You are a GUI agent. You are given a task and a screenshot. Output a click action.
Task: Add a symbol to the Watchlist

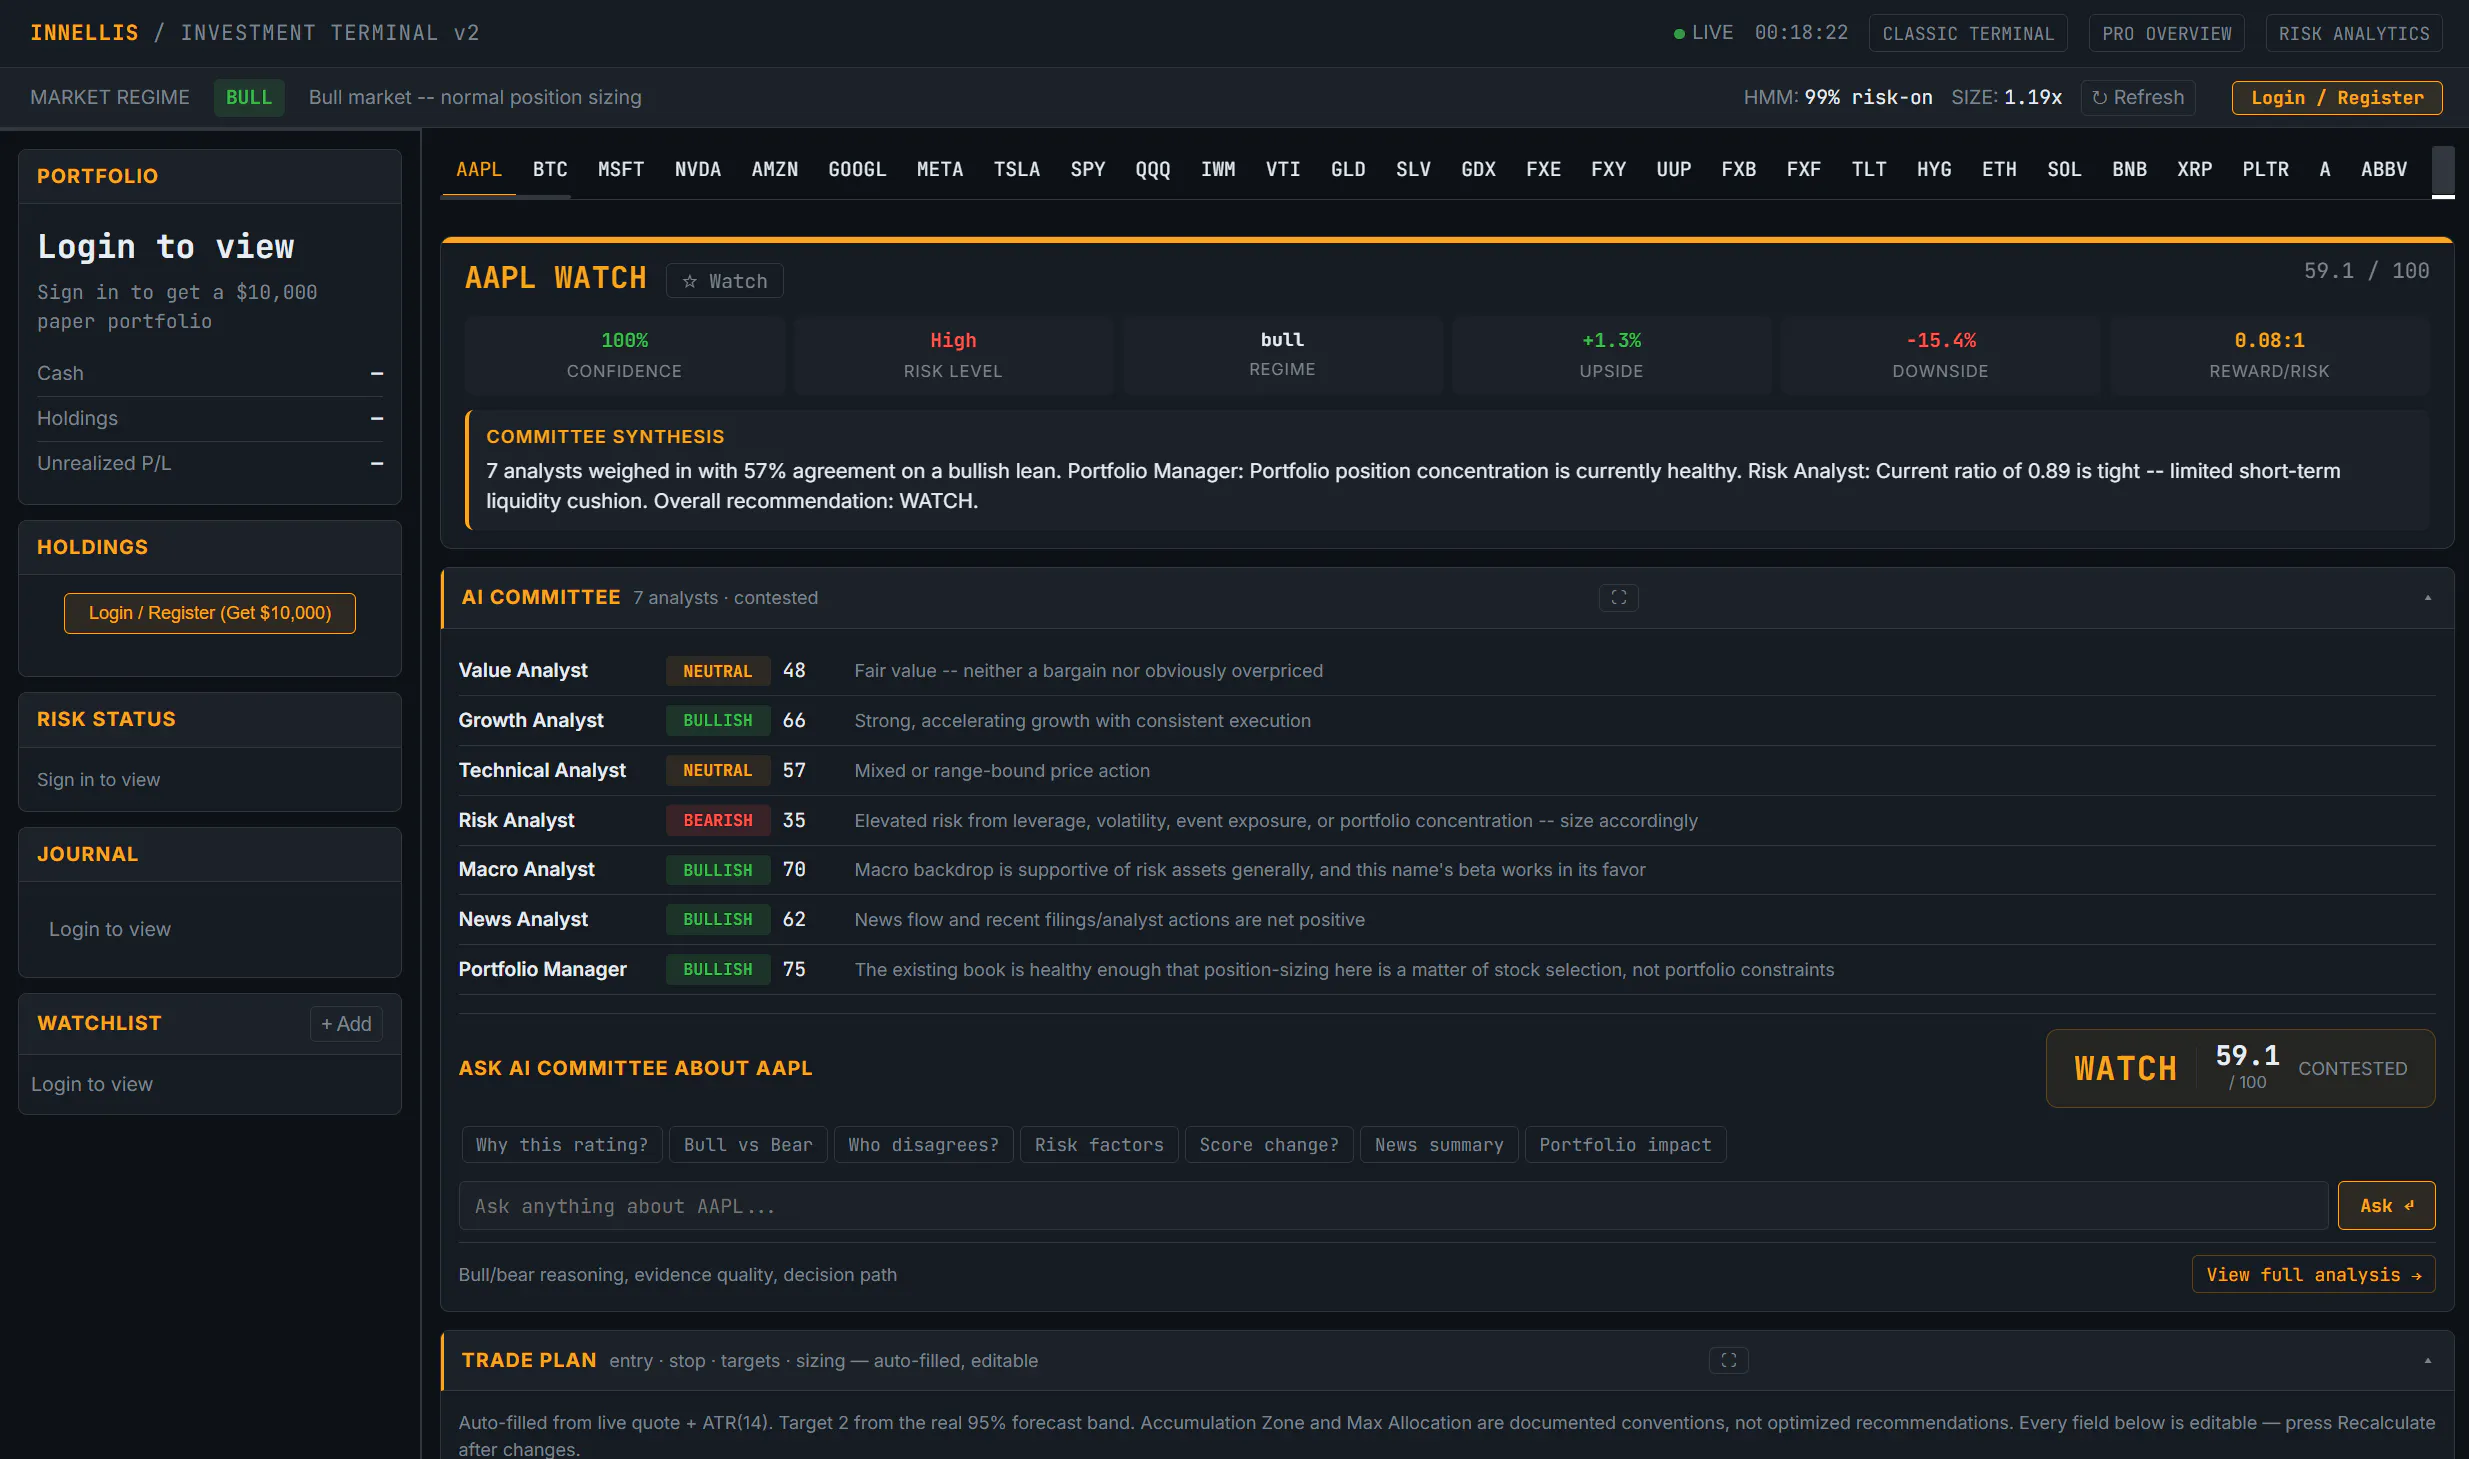tap(346, 1024)
